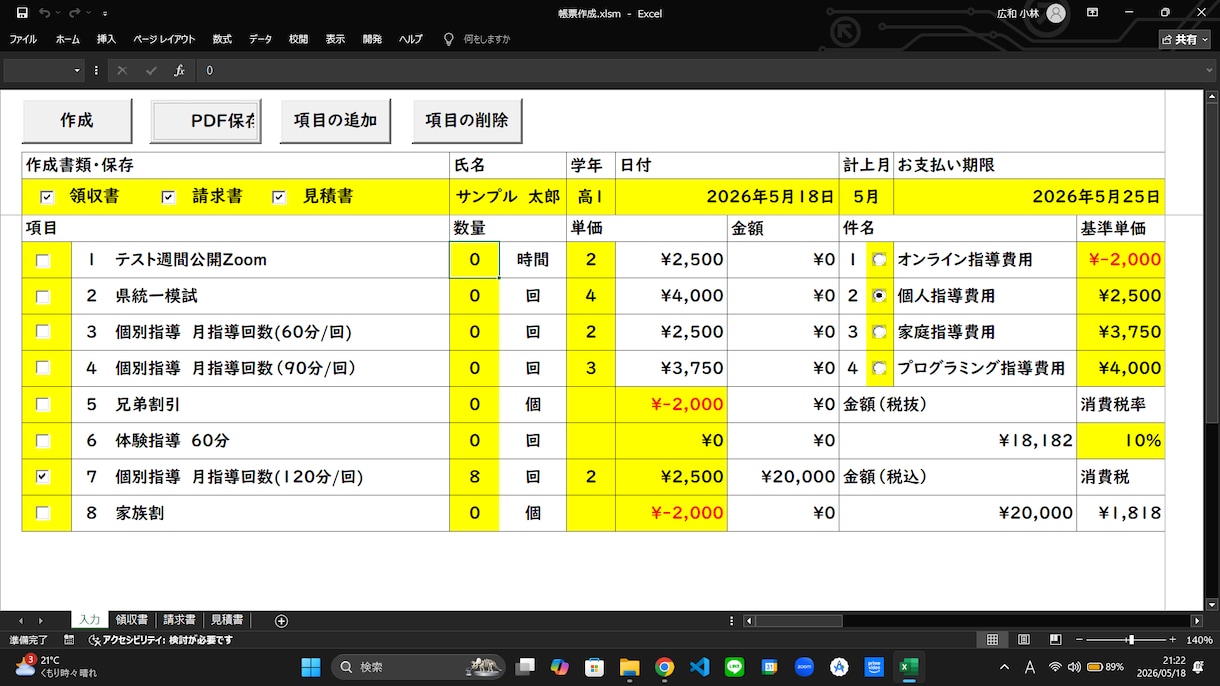1220x686 pixels.
Task: Toggle the 請求書 checkbox
Action: [x=168, y=197]
